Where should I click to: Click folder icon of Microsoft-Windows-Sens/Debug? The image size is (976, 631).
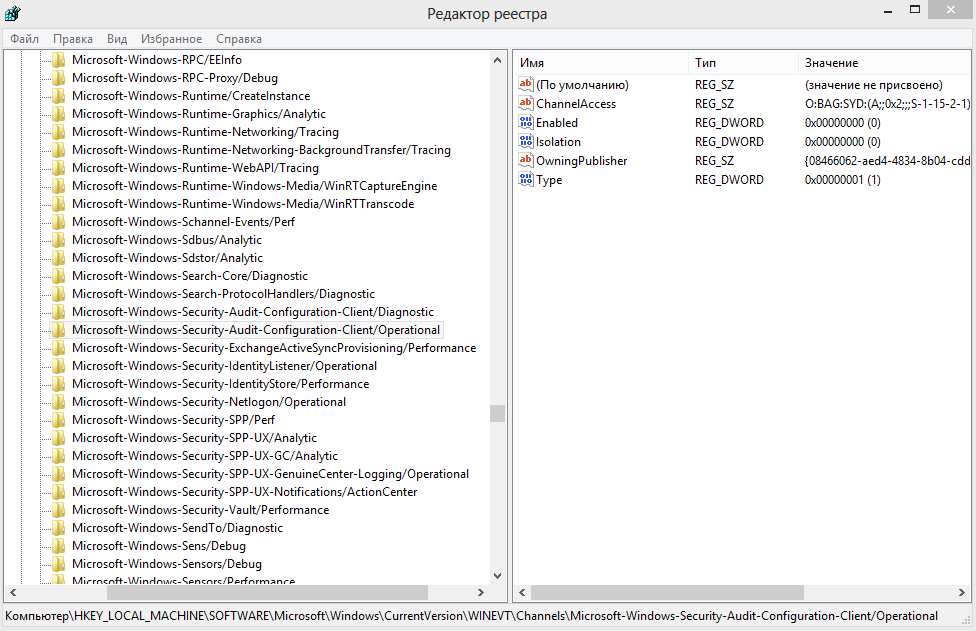point(59,546)
